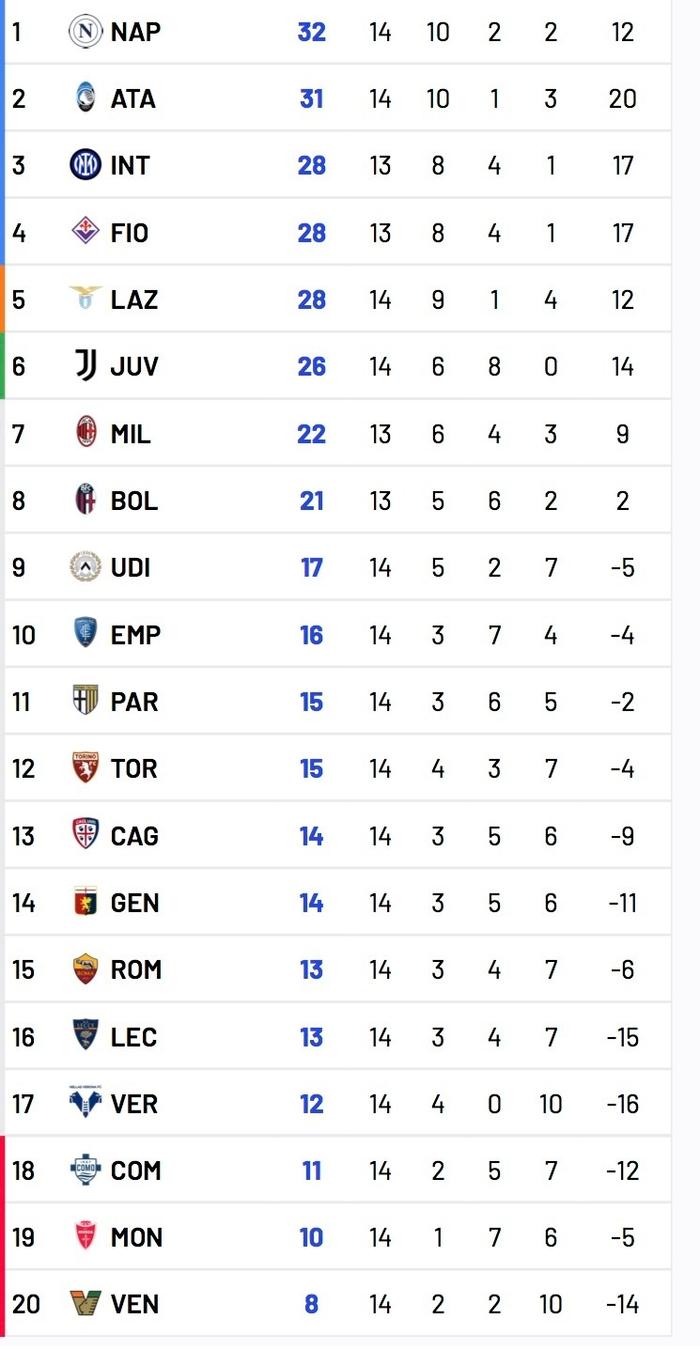Click the GEN team abbreviation
700x1346 pixels.
[x=134, y=903]
